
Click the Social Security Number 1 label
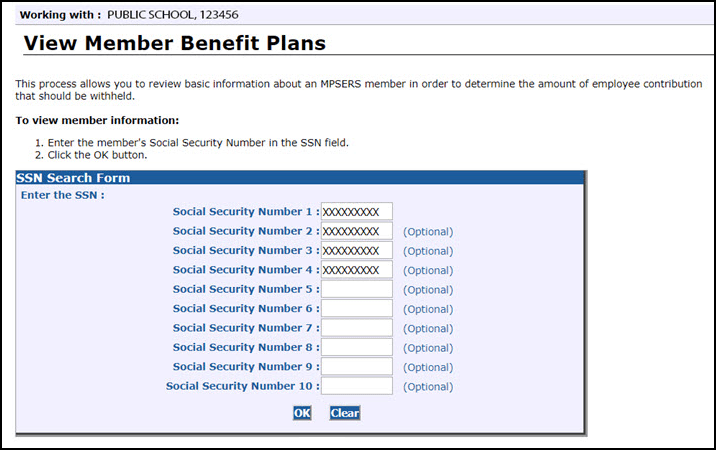coord(245,212)
